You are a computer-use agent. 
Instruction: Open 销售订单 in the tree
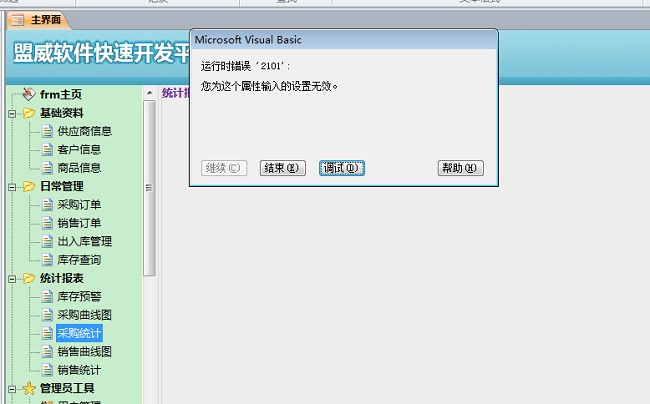79,223
